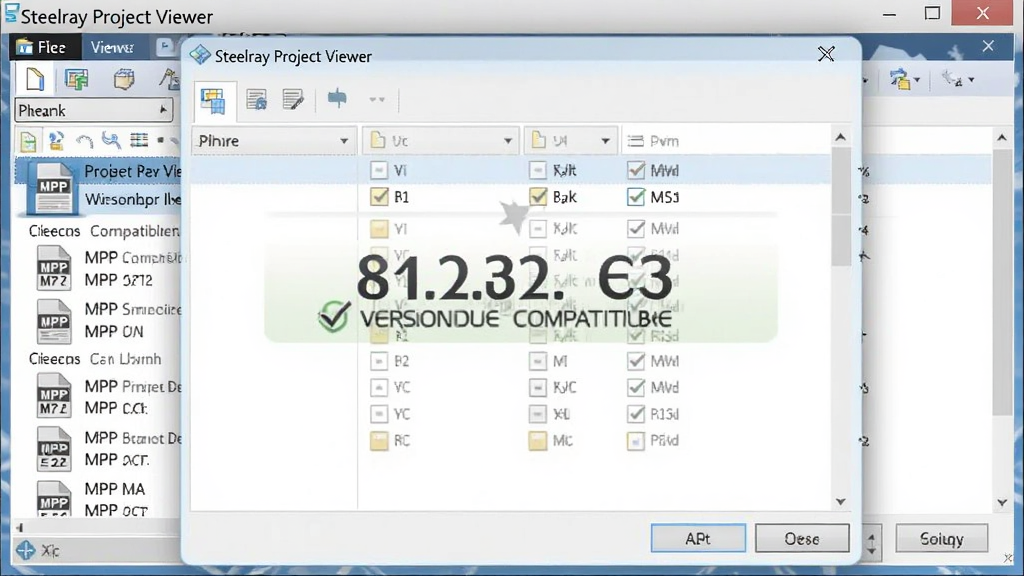Open the UI column dropdown

[570, 141]
